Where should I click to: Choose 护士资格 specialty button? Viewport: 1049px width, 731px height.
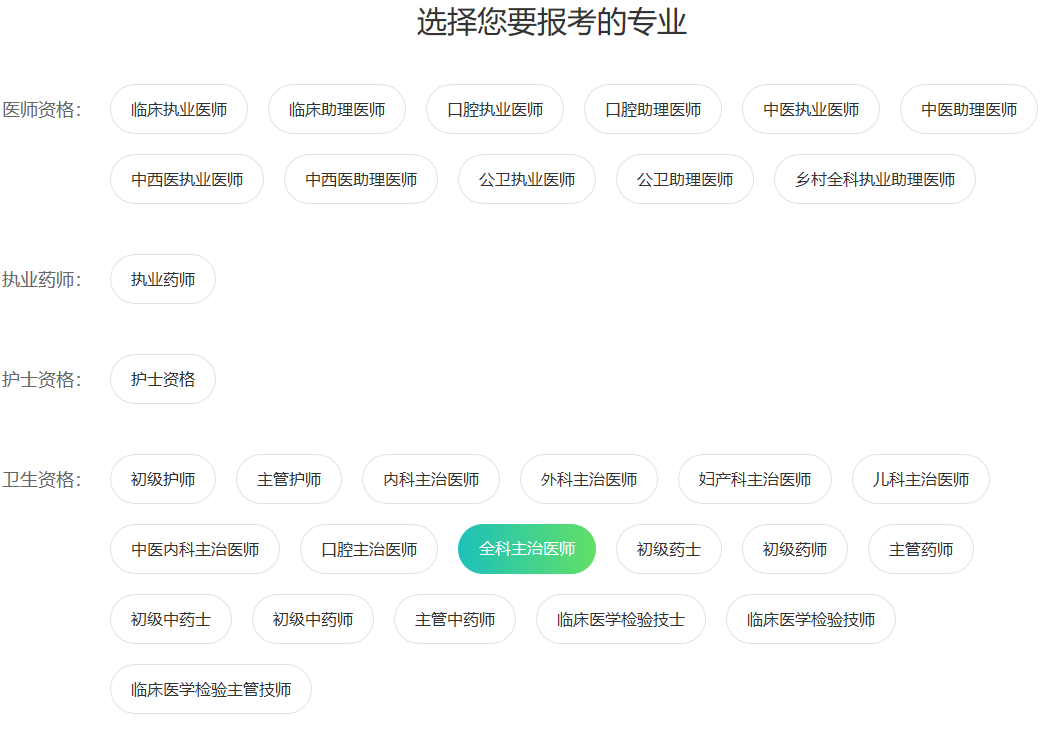pyautogui.click(x=163, y=379)
